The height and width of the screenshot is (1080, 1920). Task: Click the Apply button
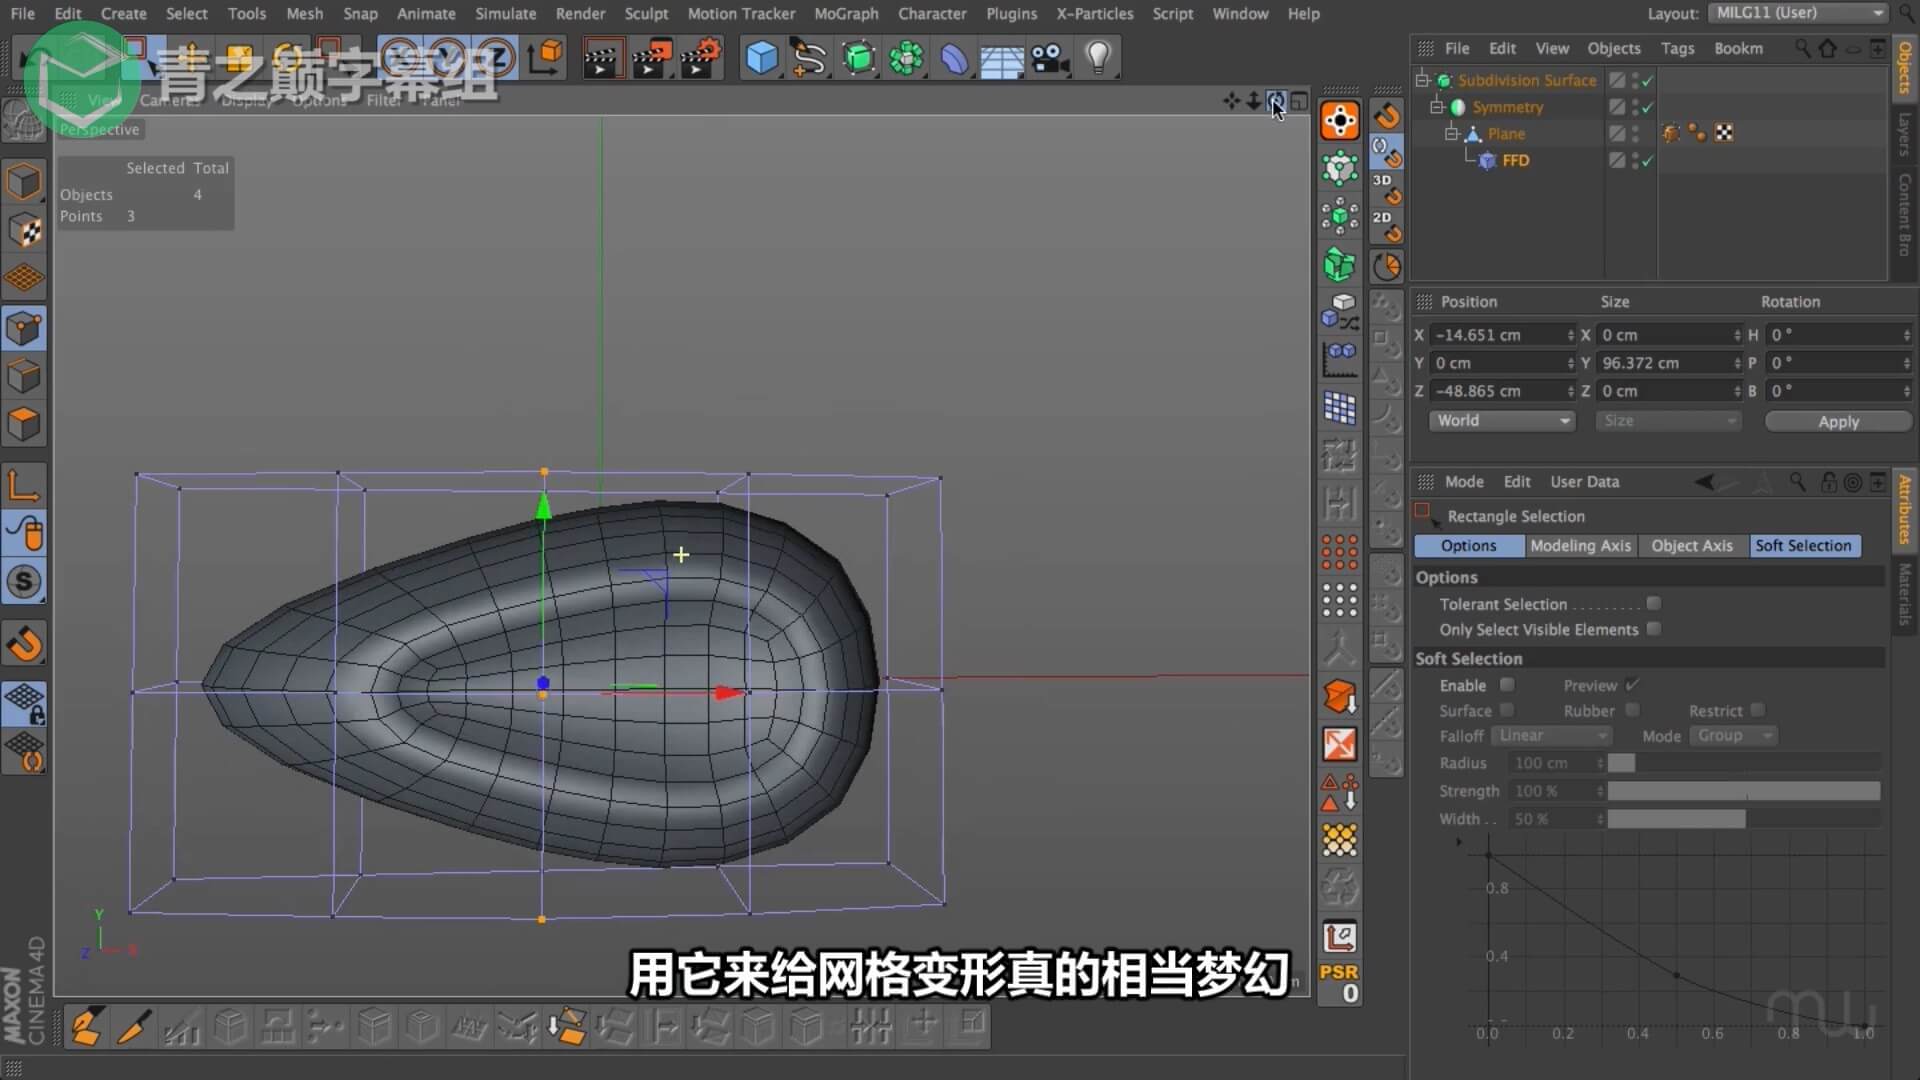pos(1837,421)
